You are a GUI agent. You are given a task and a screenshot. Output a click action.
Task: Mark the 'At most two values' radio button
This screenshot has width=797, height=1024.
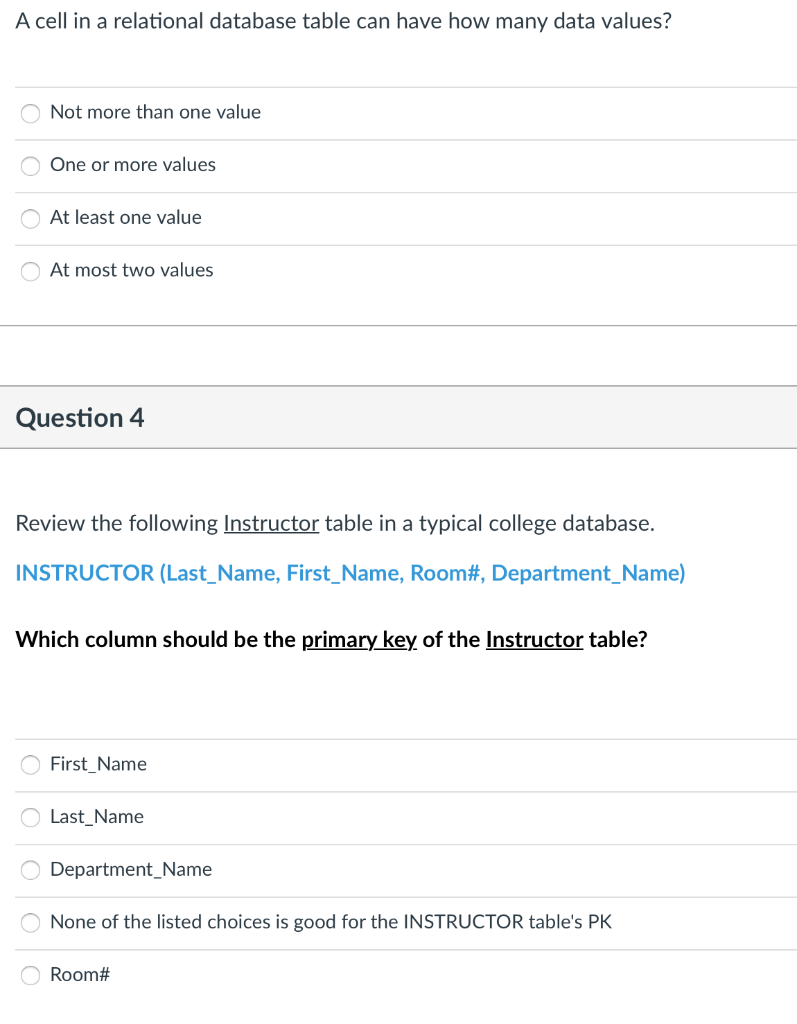32,271
